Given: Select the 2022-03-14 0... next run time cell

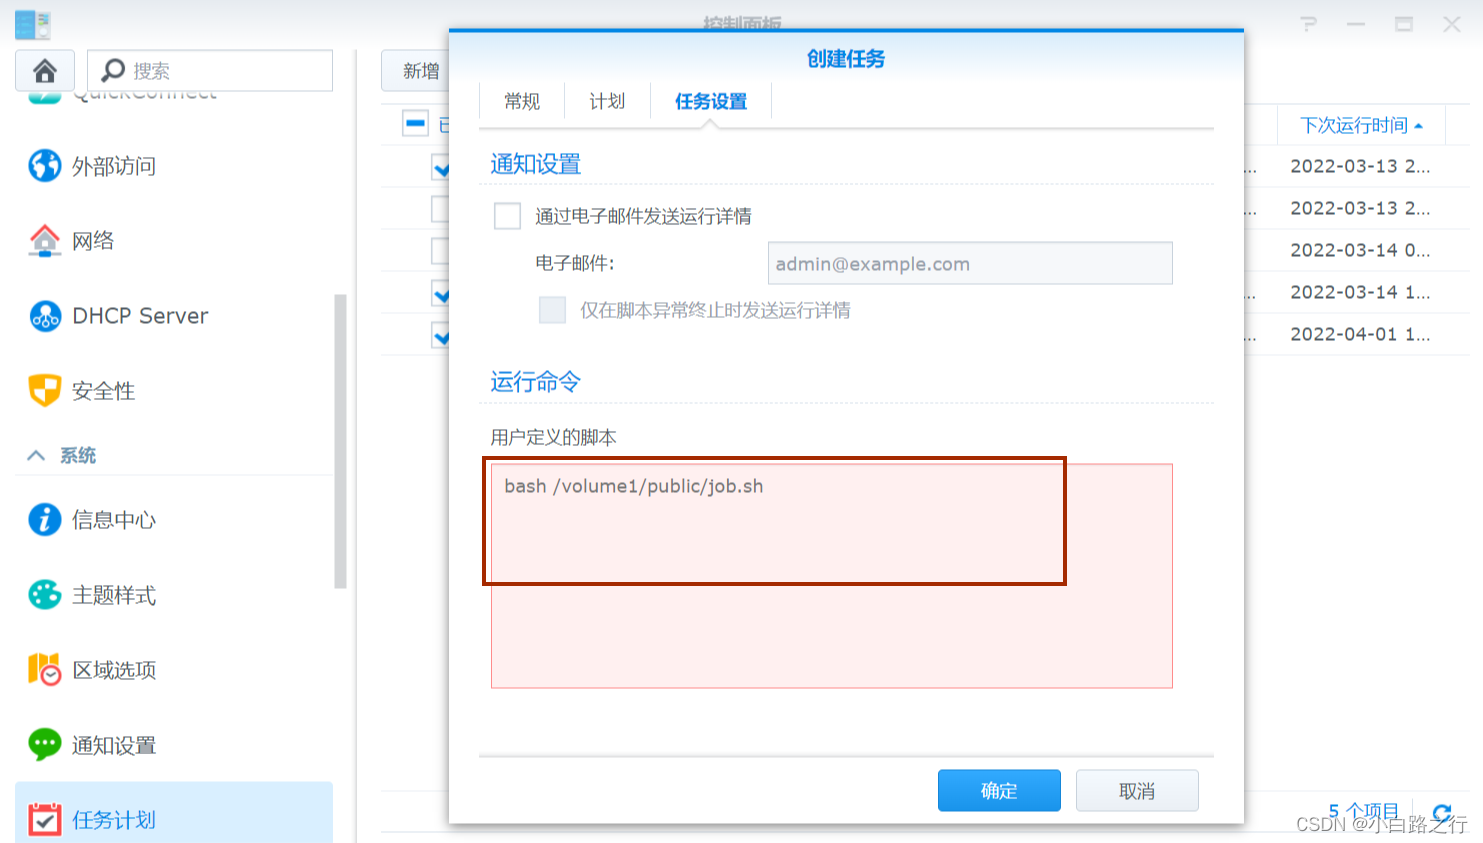Looking at the screenshot, I should [1360, 250].
